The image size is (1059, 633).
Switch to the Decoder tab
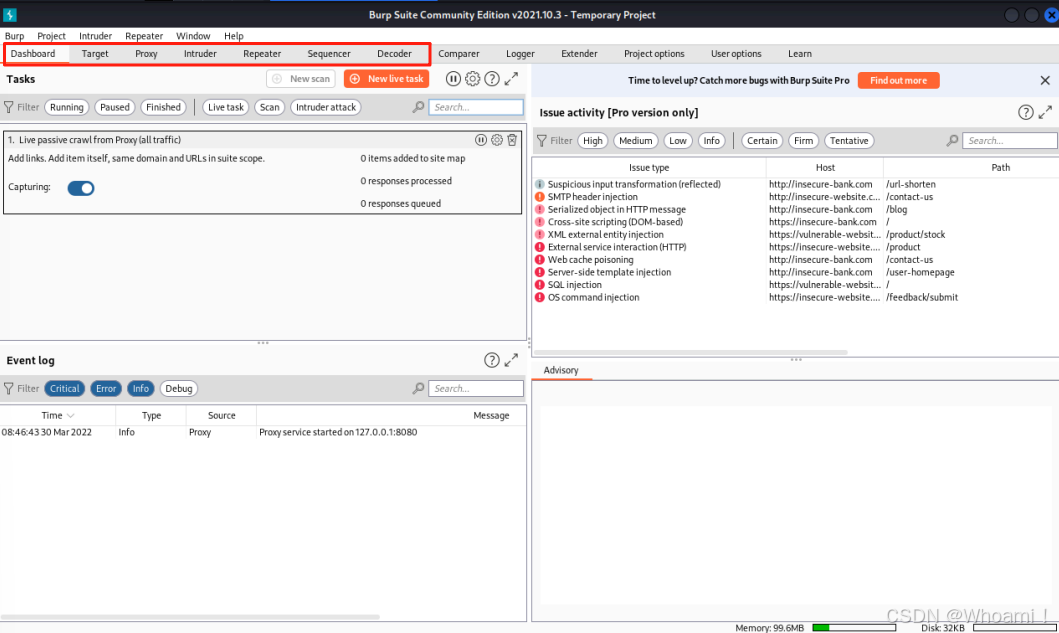(394, 53)
